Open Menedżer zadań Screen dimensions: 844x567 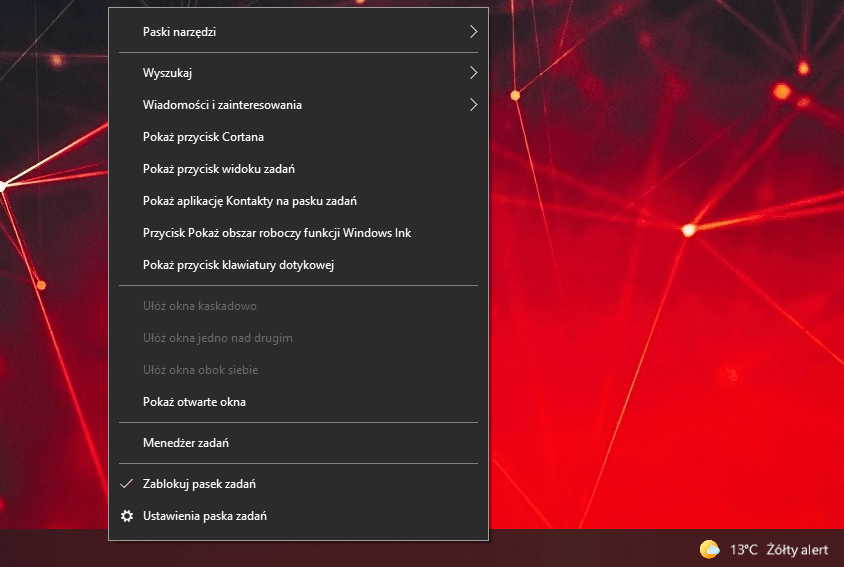(298, 443)
